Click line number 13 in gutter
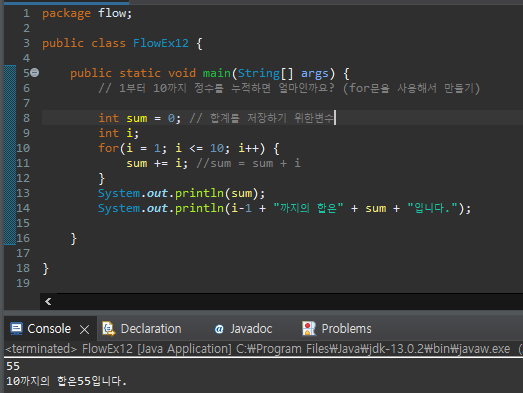Screen dimensions: 523x393 23,193
